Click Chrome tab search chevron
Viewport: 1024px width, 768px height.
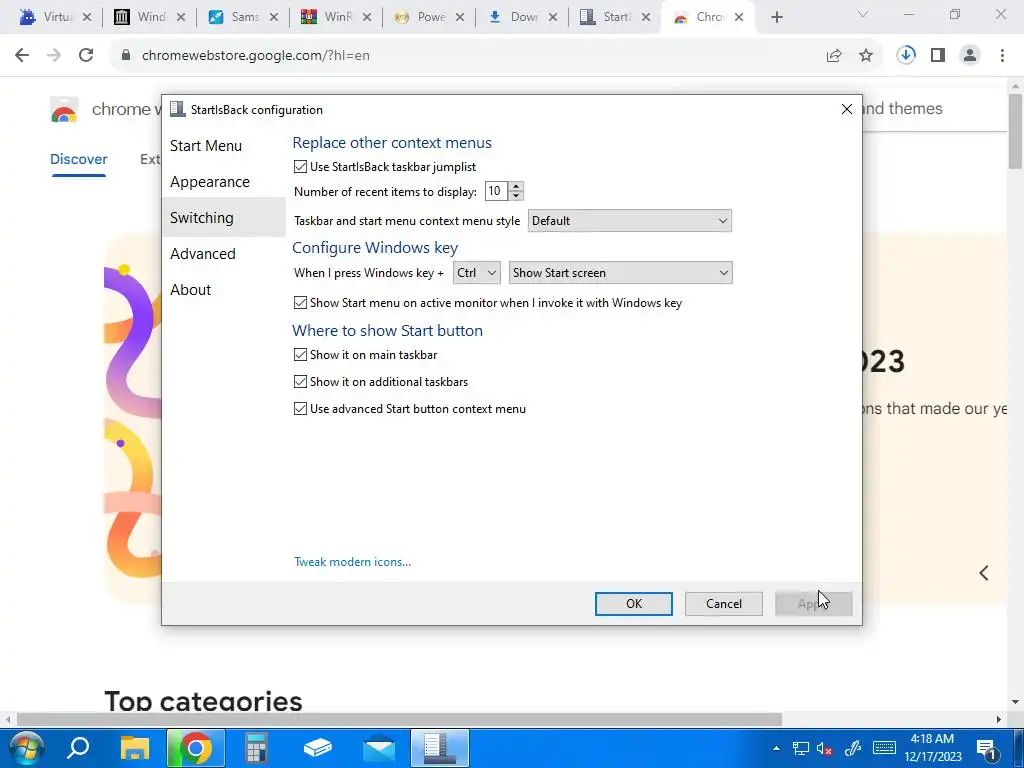(x=863, y=14)
